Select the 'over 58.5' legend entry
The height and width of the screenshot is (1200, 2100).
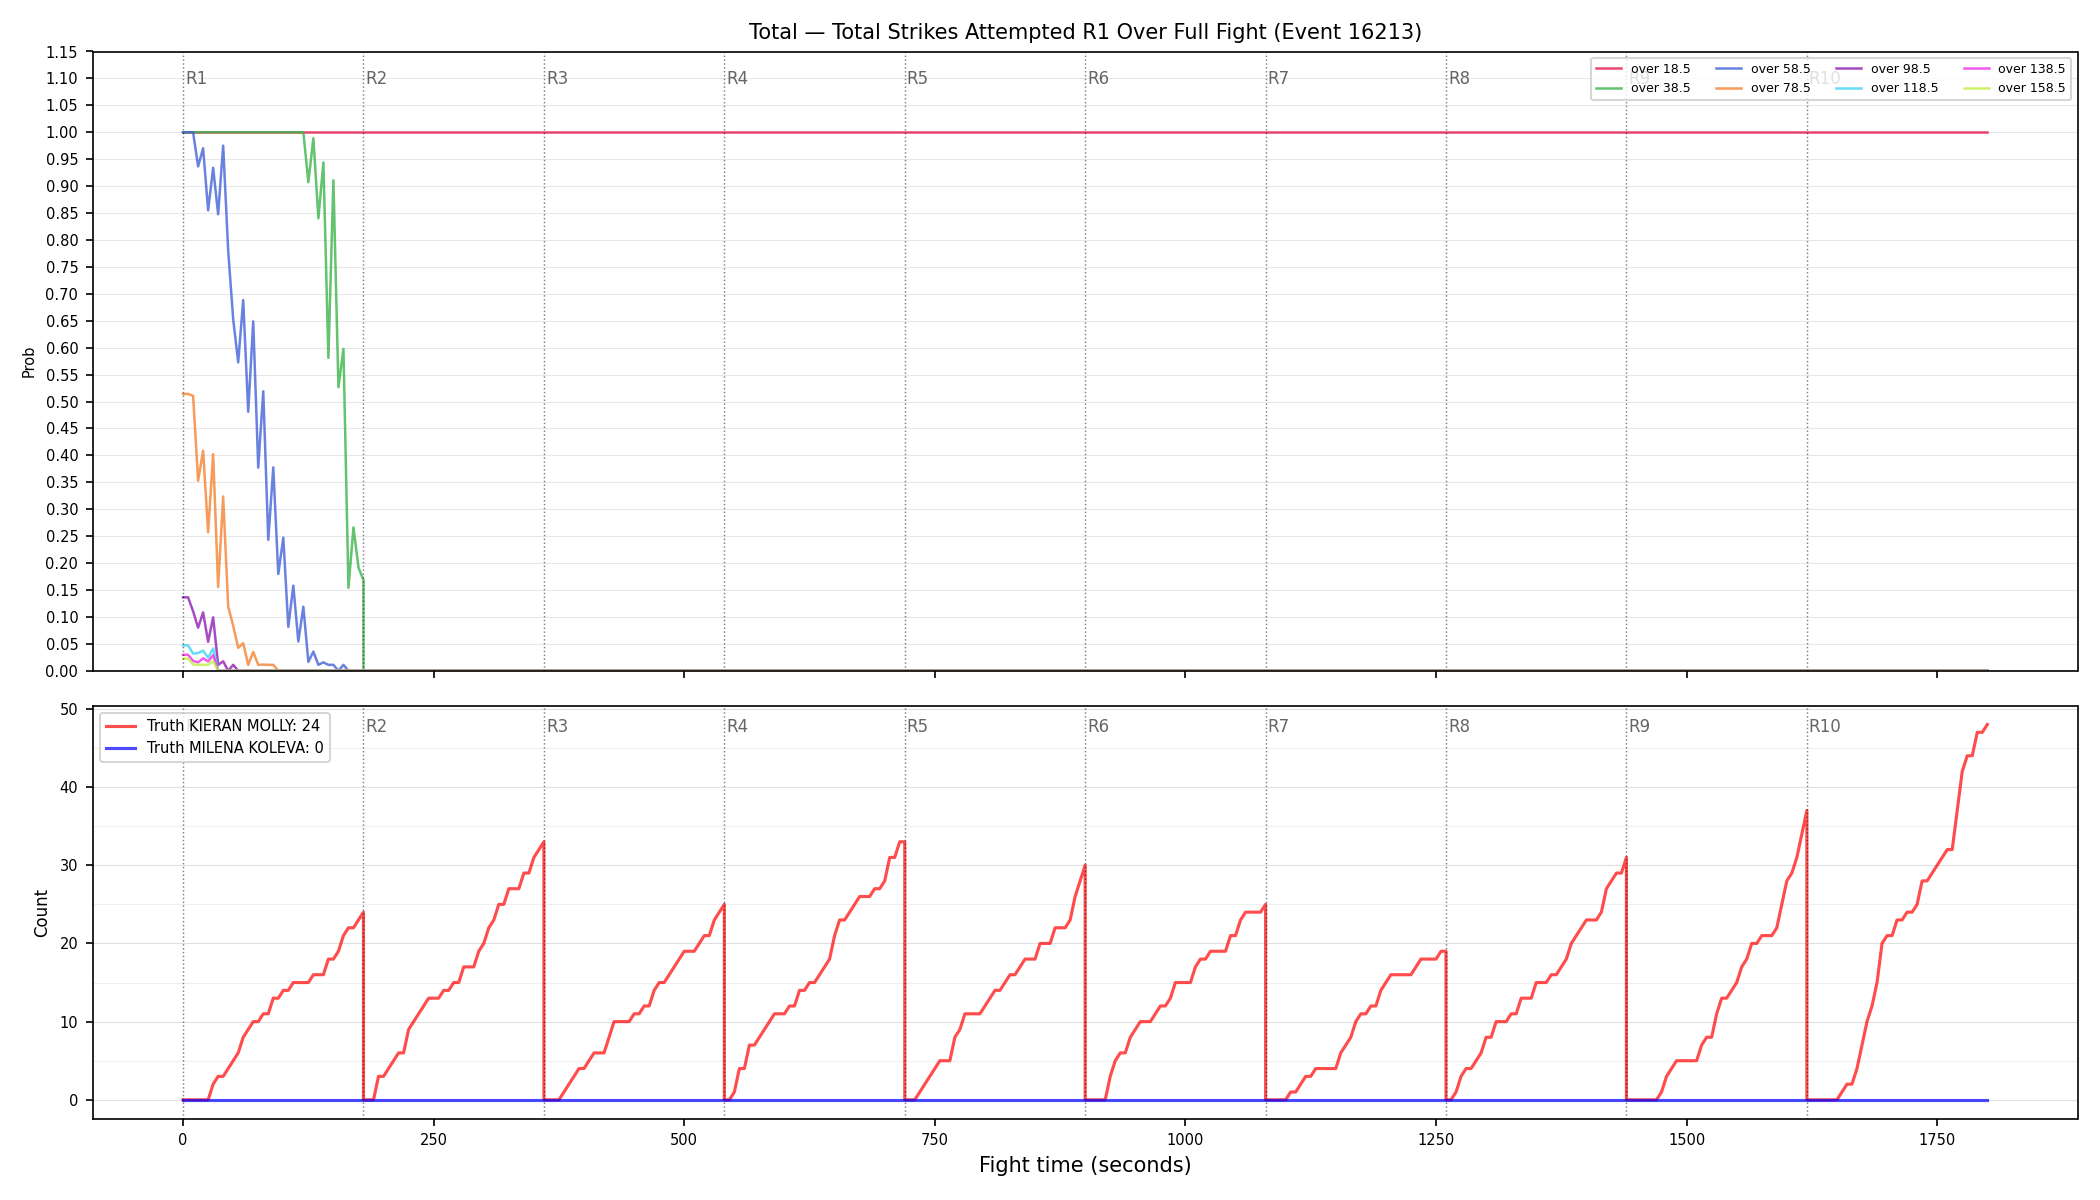[x=1763, y=69]
